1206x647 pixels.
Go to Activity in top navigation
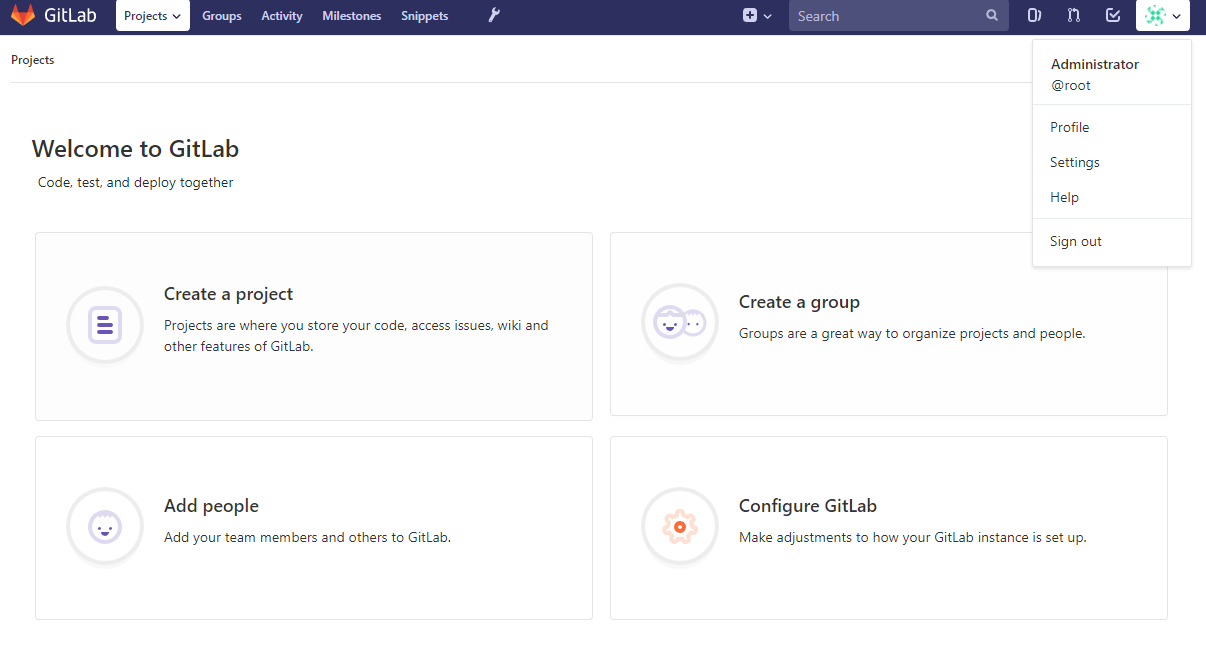[x=282, y=16]
